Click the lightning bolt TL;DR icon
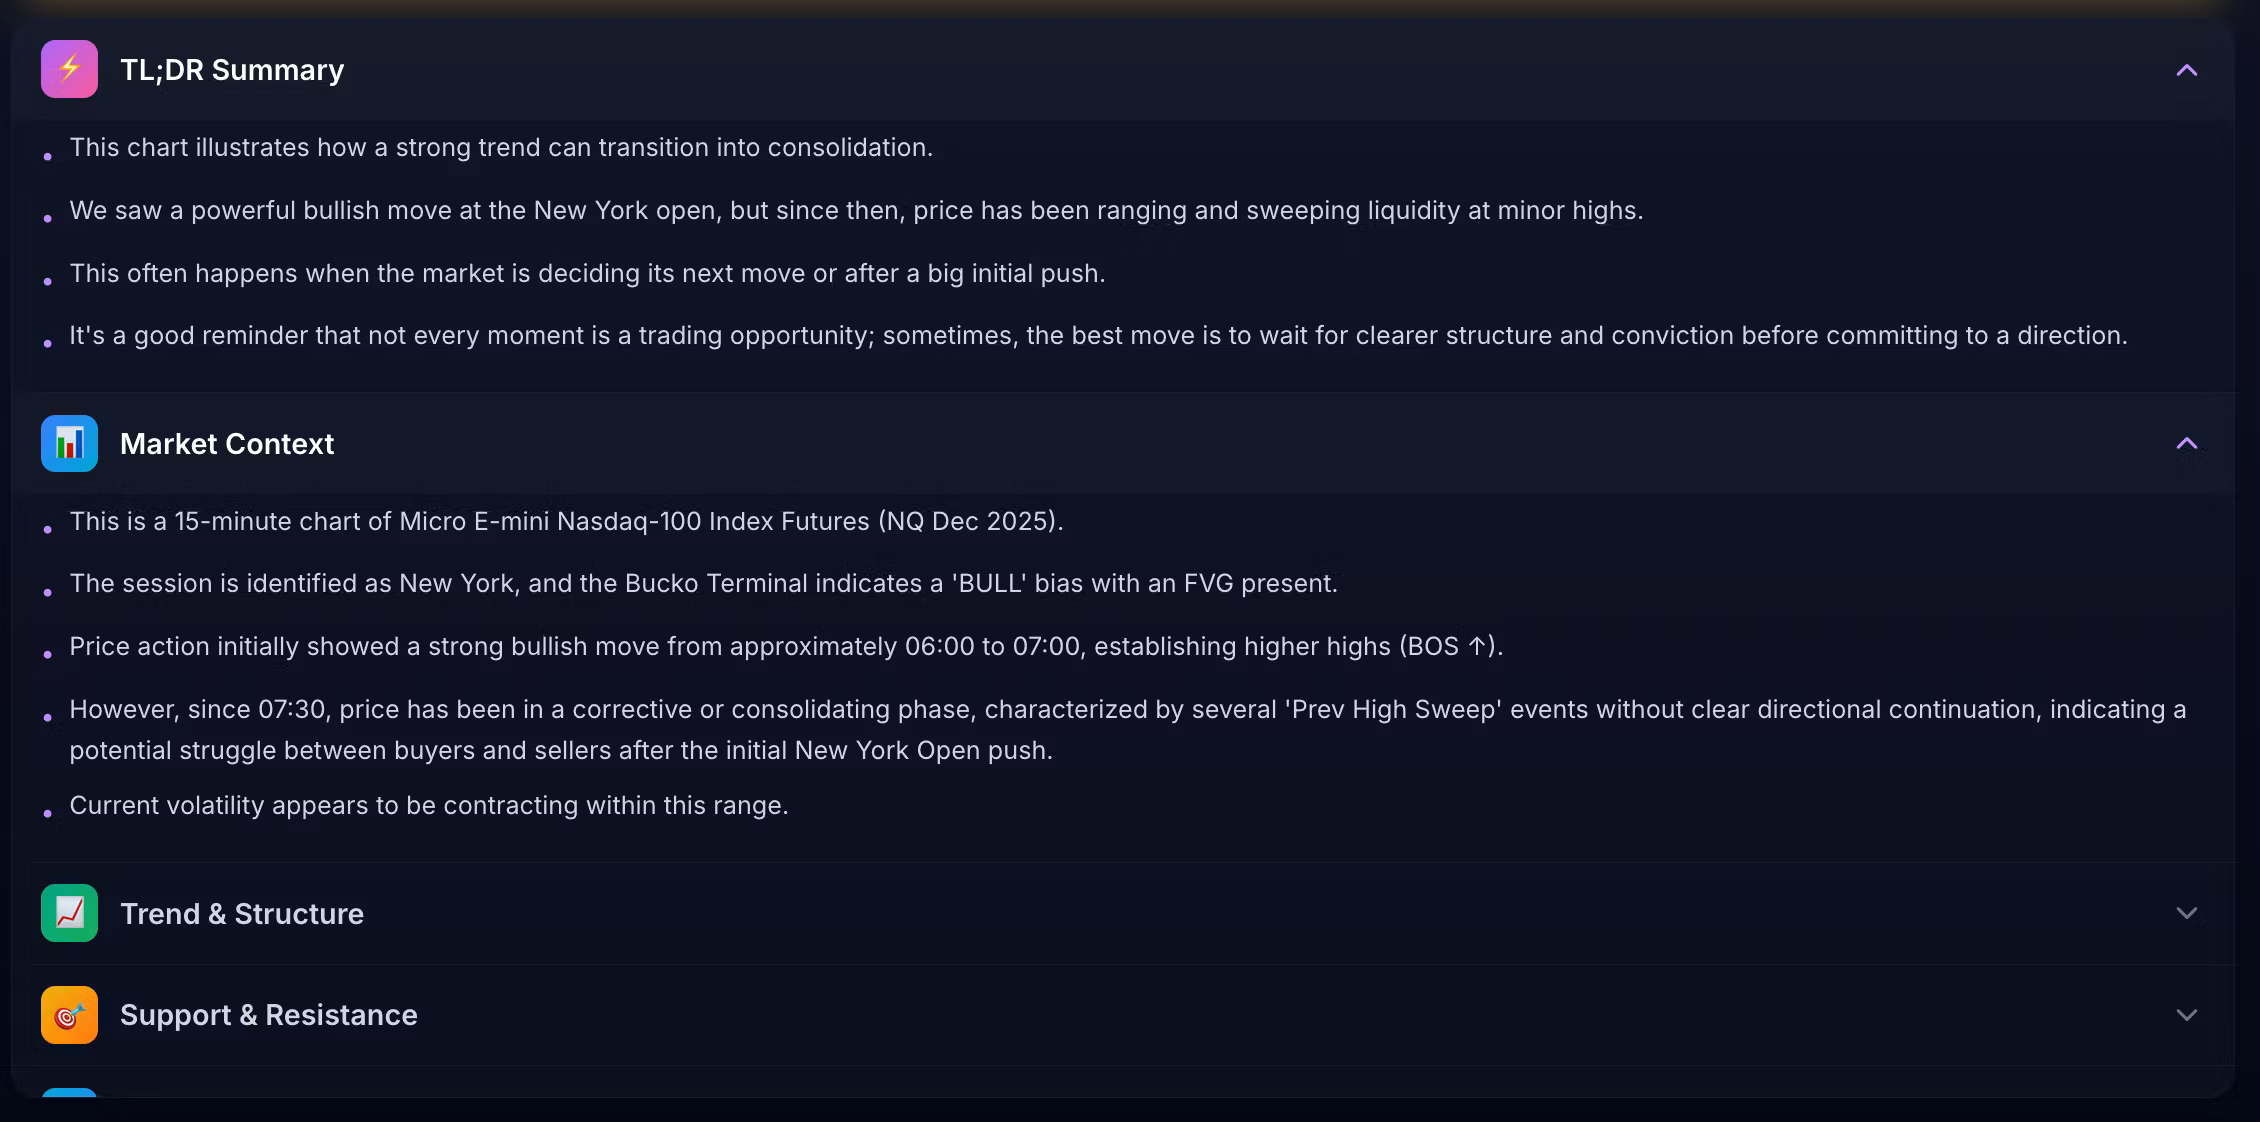Screen dimensions: 2260x1122 point(69,69)
